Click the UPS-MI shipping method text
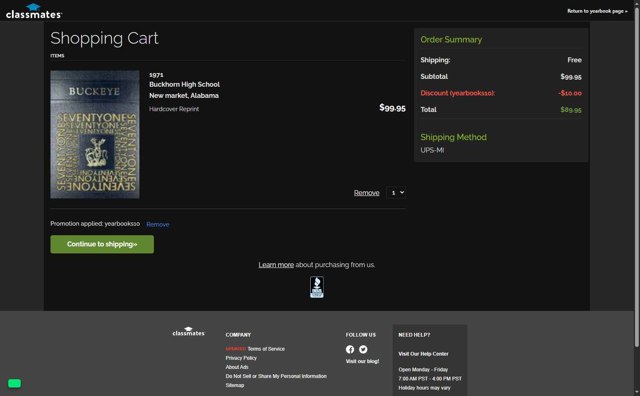This screenshot has width=640, height=396. (432, 150)
